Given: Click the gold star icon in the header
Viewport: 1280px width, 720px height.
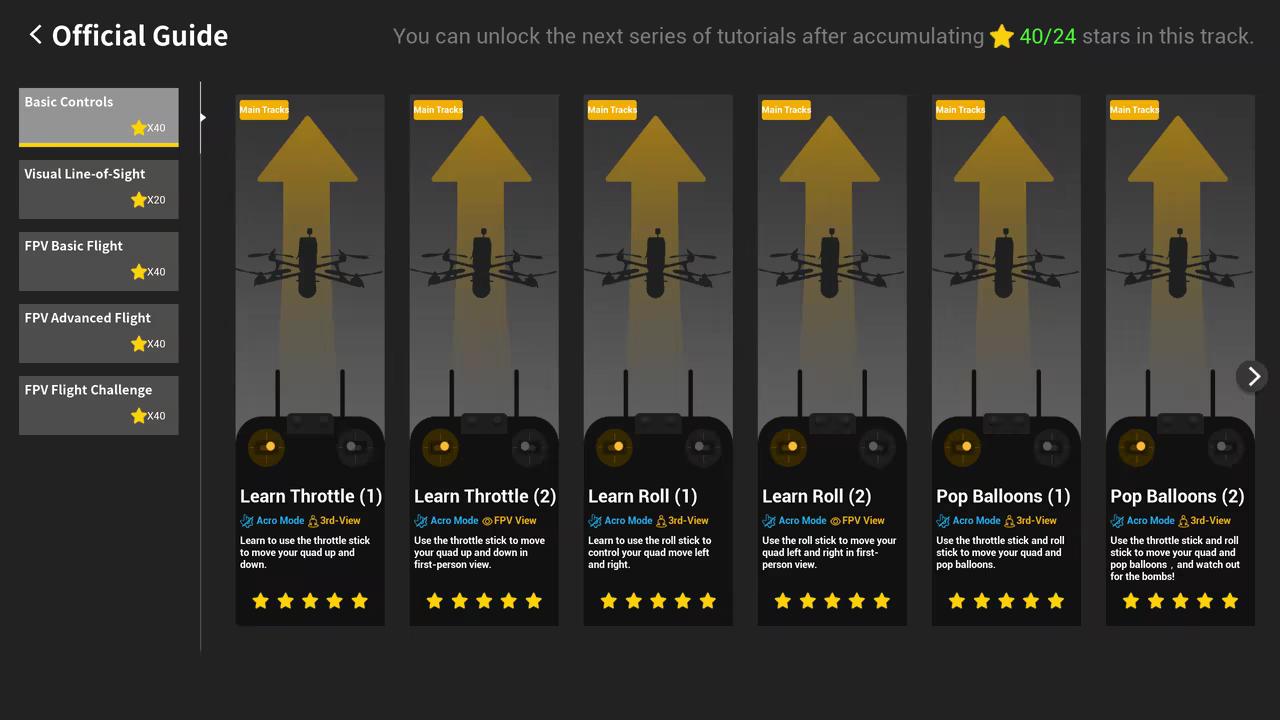Looking at the screenshot, I should [1001, 37].
